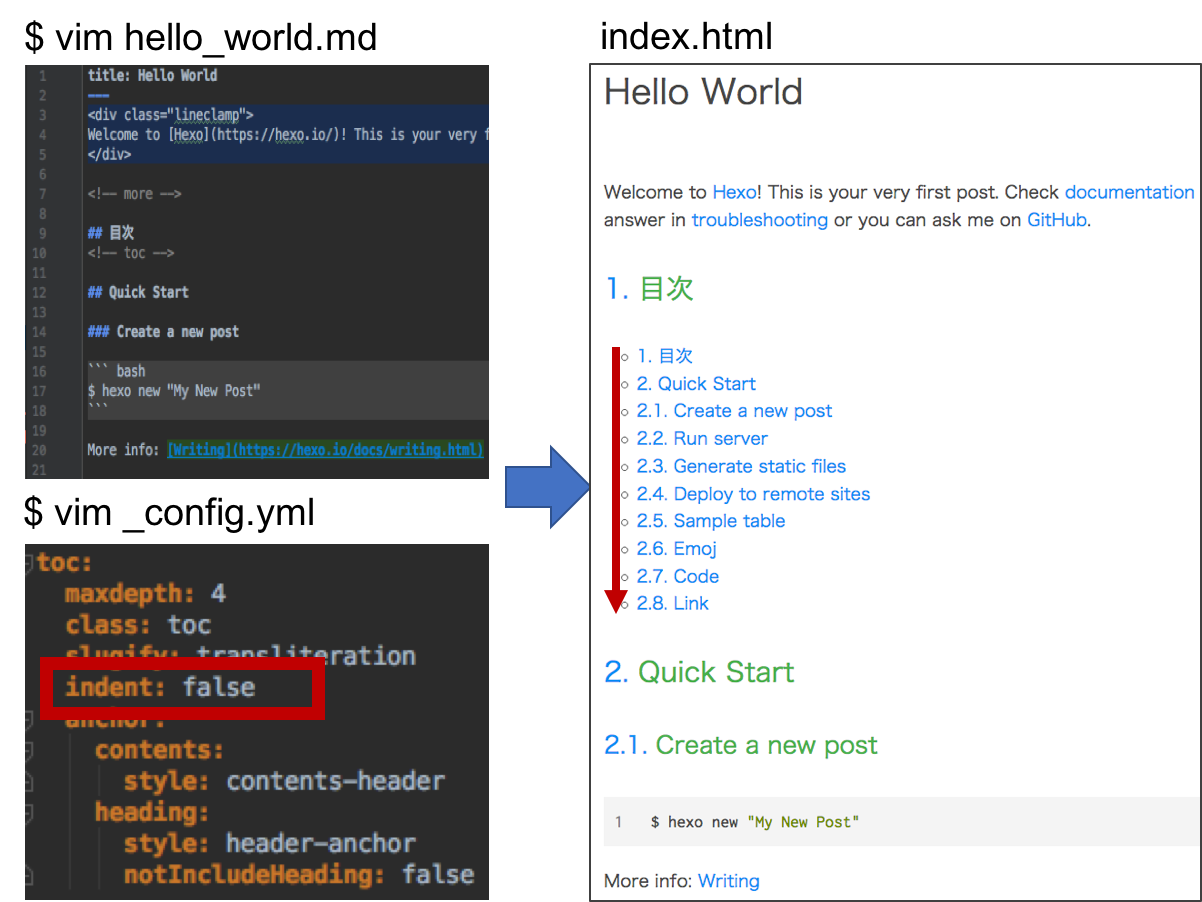Viewport: 1202px width, 902px height.
Task: Open the GitHub link
Action: coord(1056,220)
